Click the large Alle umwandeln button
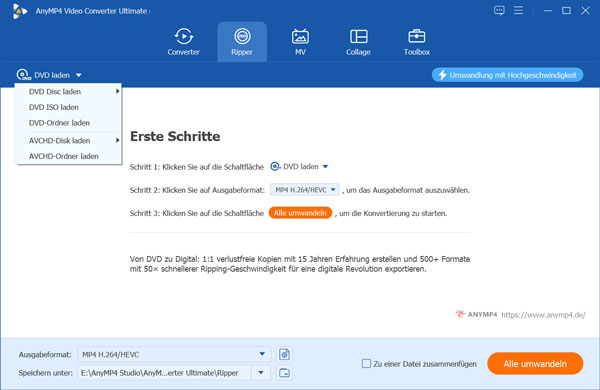This screenshot has height=390, width=600. pyautogui.click(x=535, y=364)
